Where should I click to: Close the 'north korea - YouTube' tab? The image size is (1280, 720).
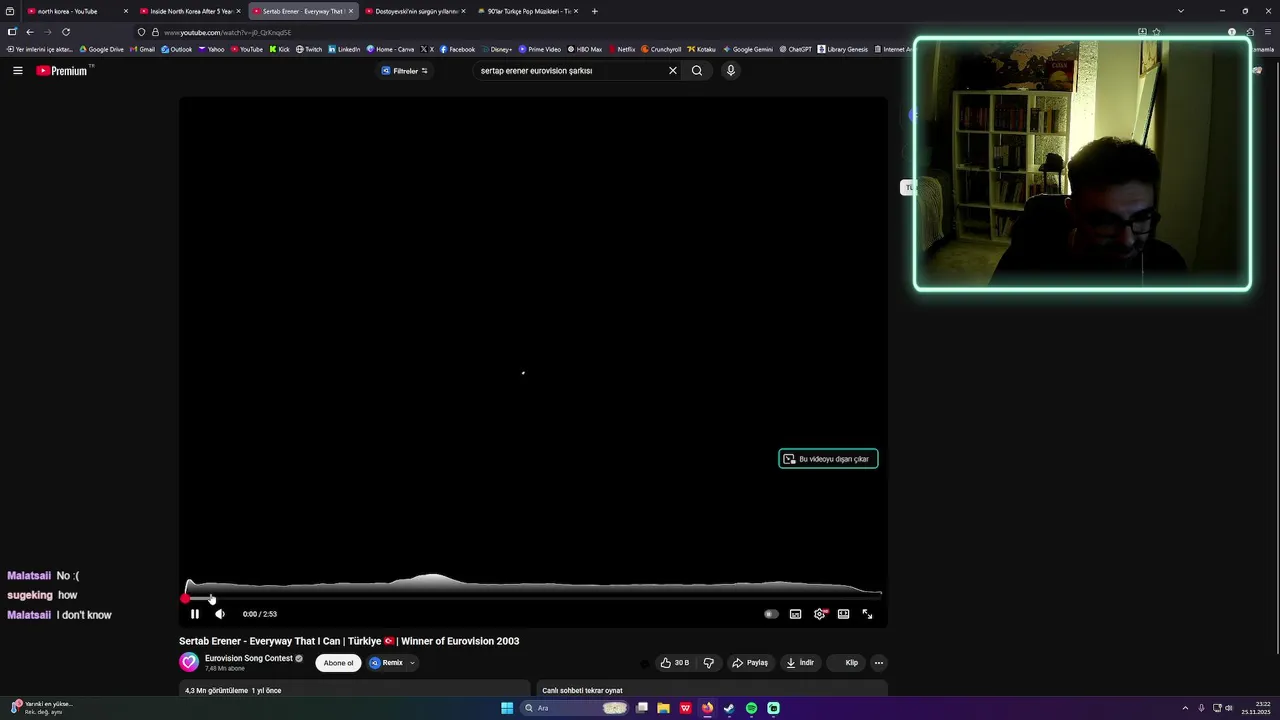[126, 11]
